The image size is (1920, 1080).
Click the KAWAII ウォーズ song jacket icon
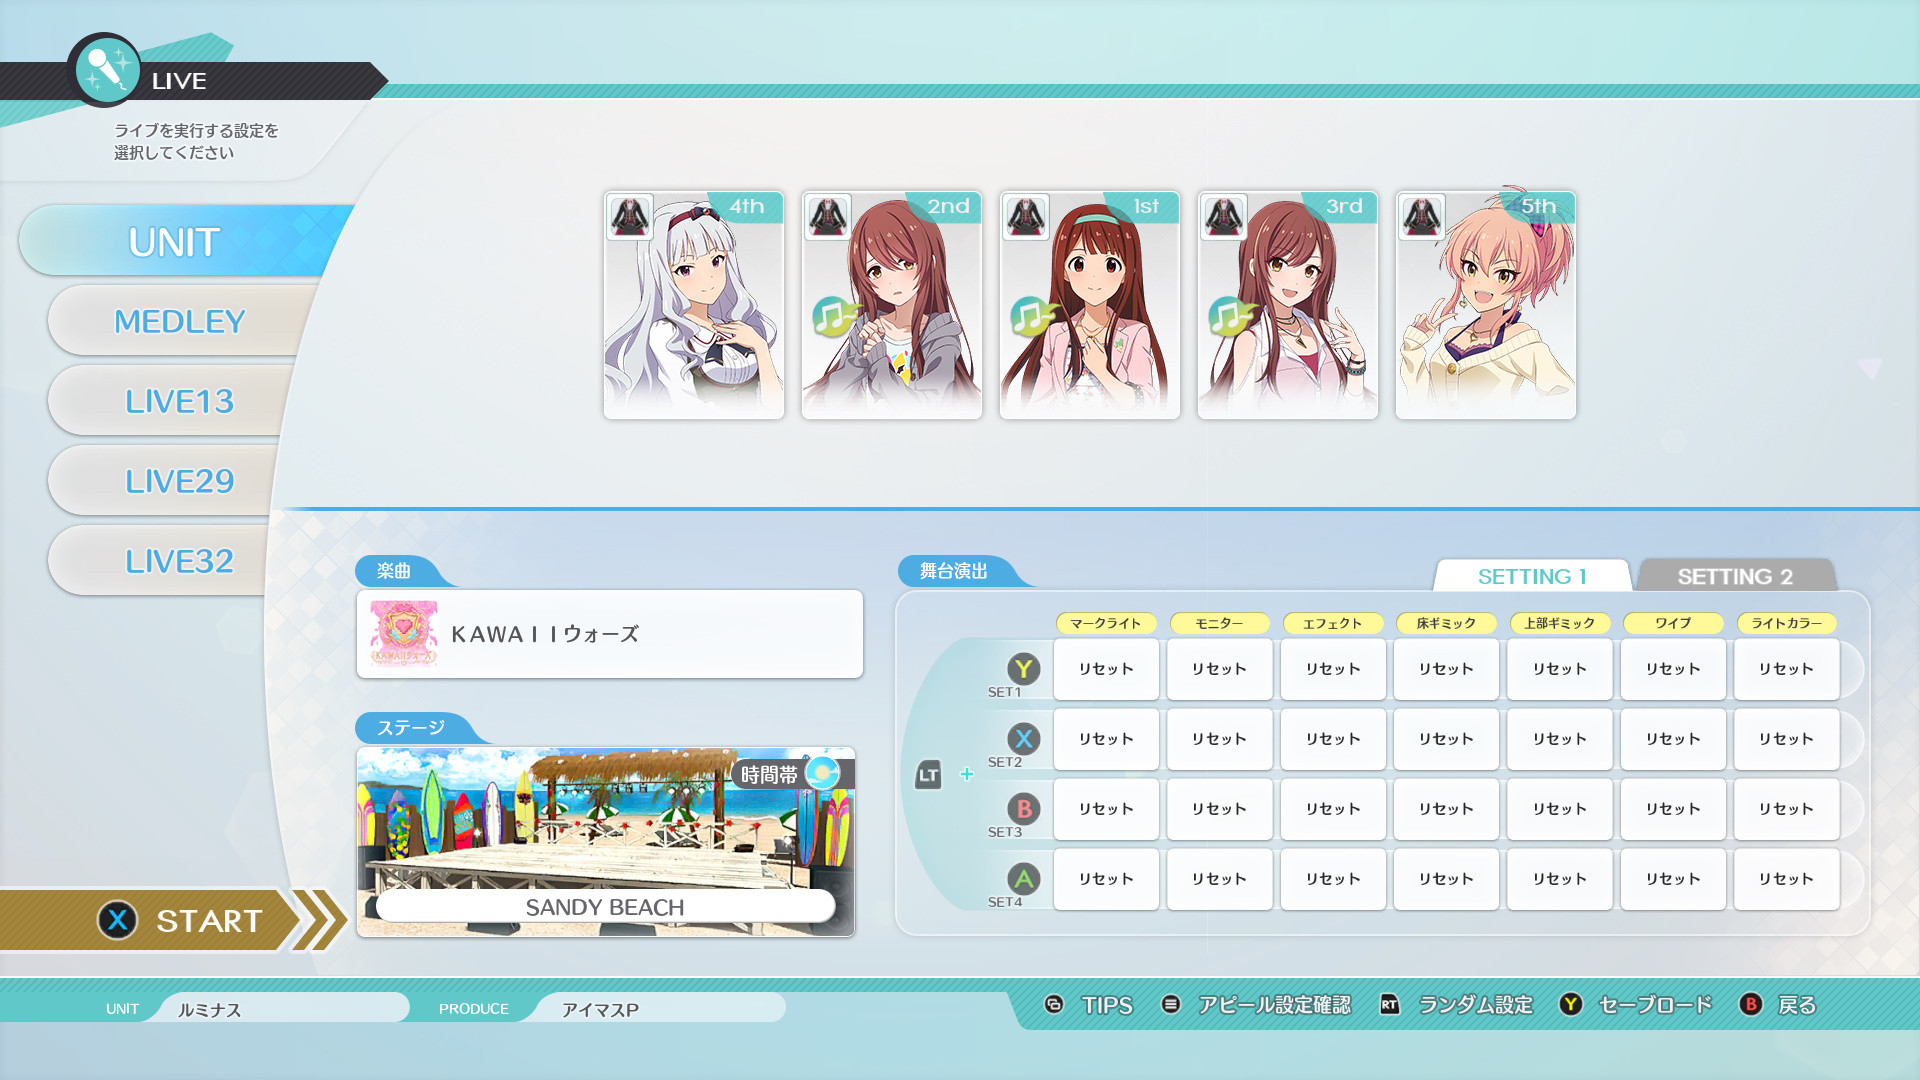(404, 633)
